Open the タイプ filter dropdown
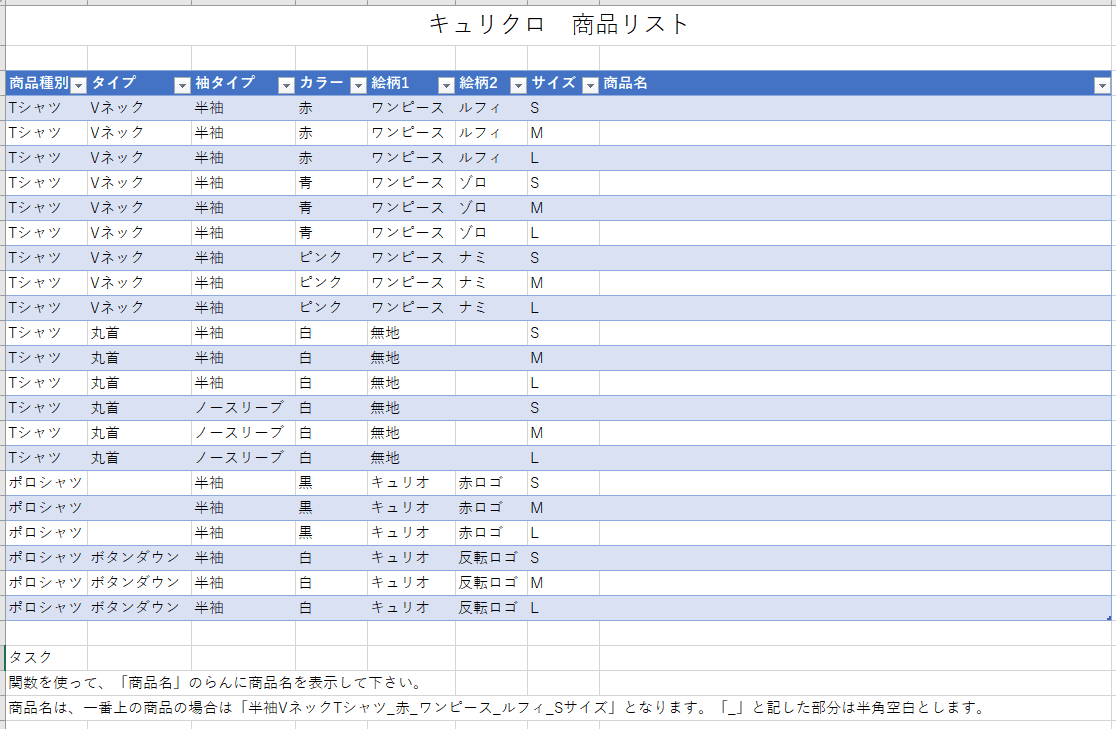The width and height of the screenshot is (1116, 729). (182, 85)
